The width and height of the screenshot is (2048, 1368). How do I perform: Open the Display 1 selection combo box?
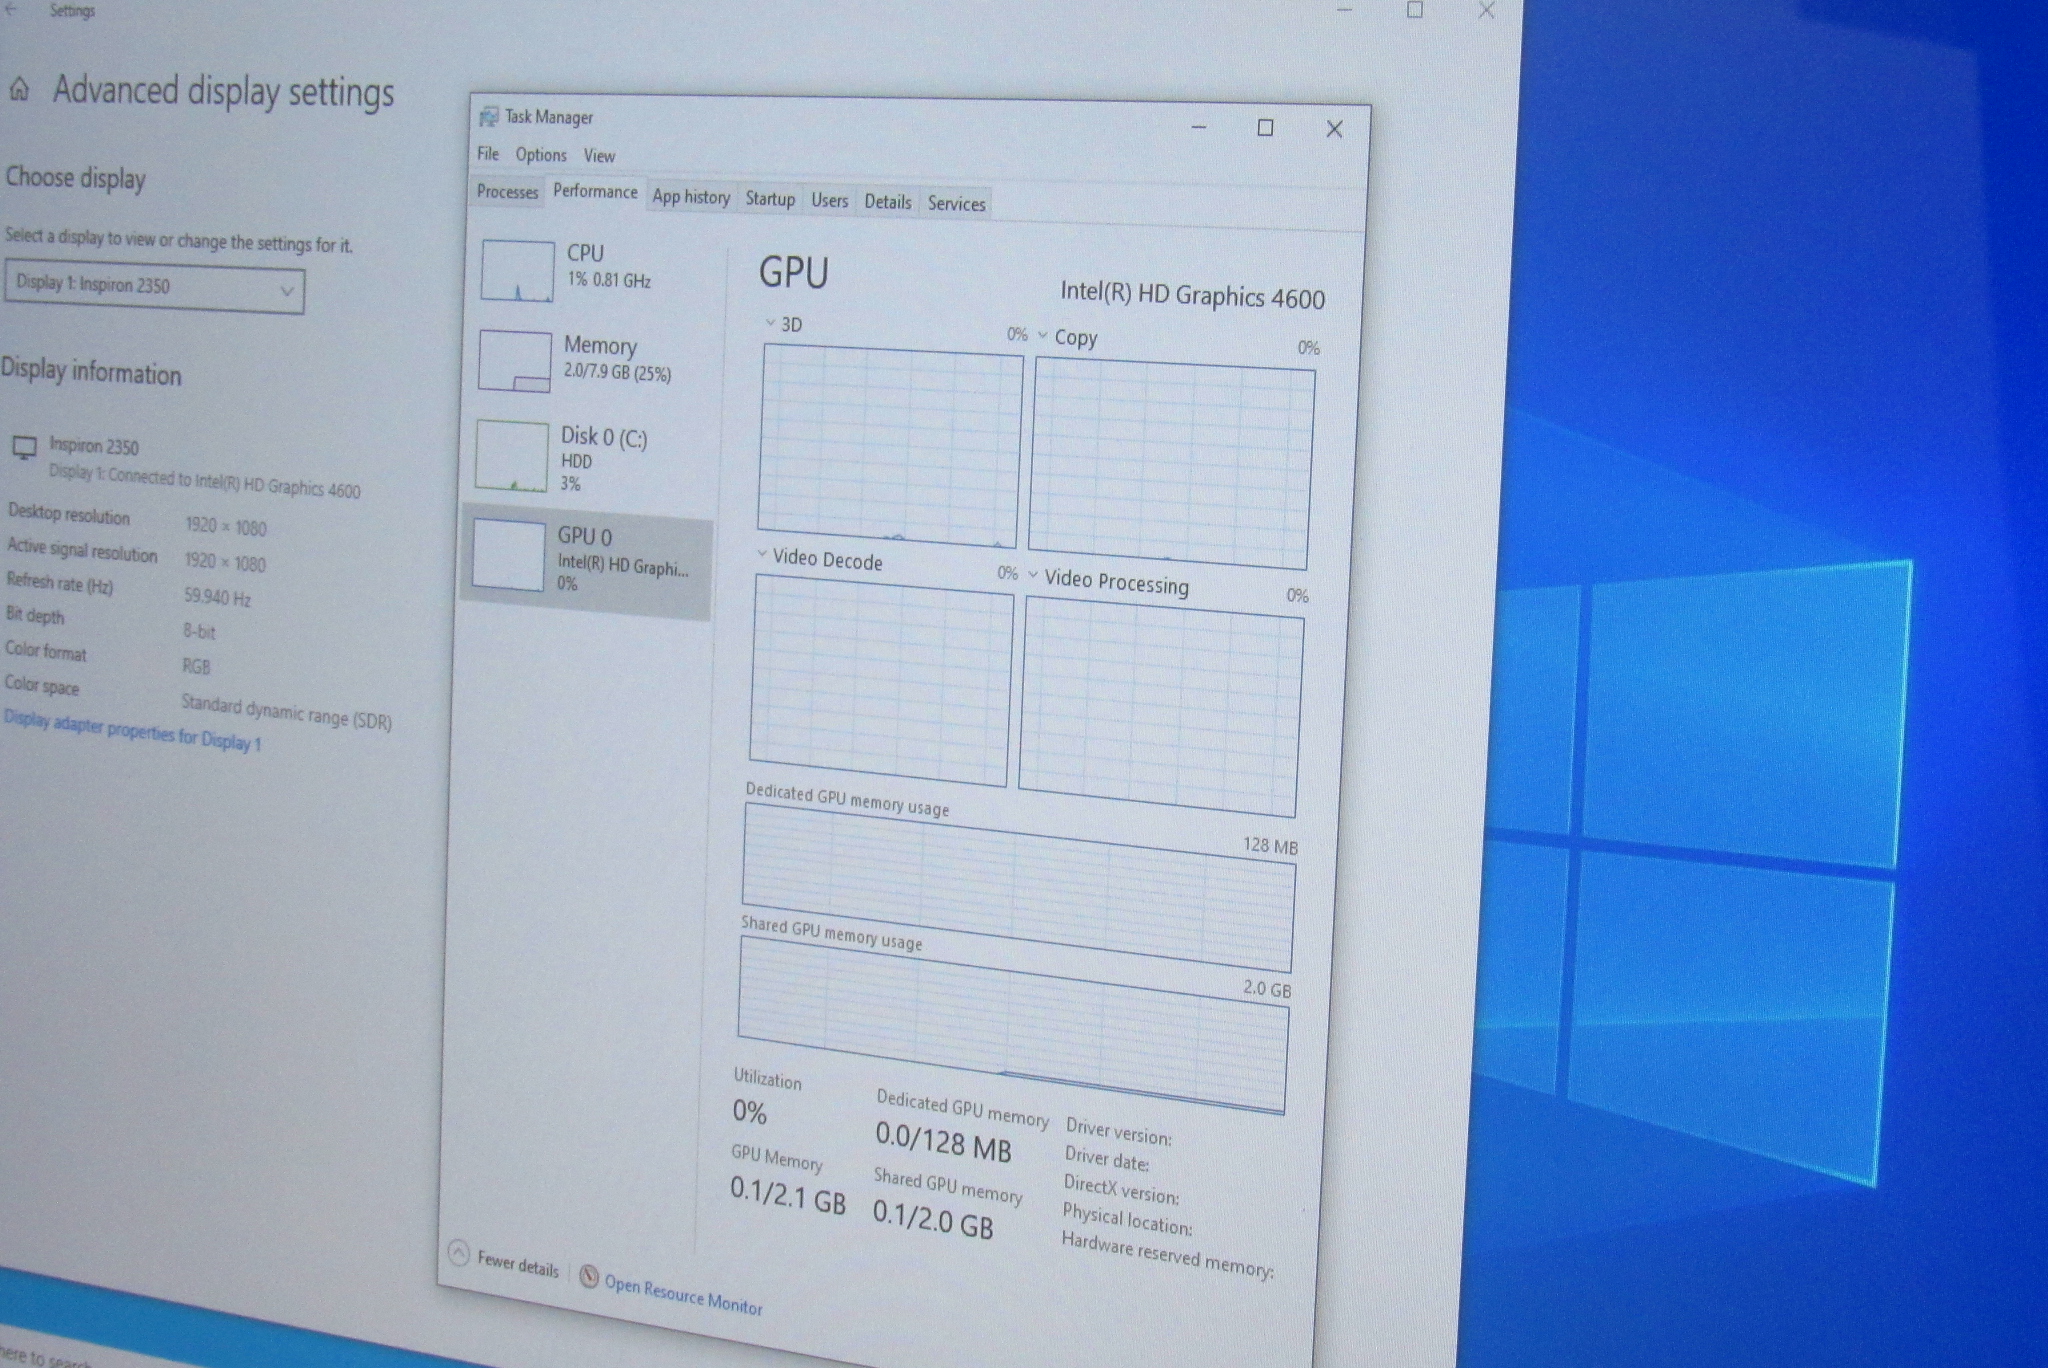[x=154, y=287]
